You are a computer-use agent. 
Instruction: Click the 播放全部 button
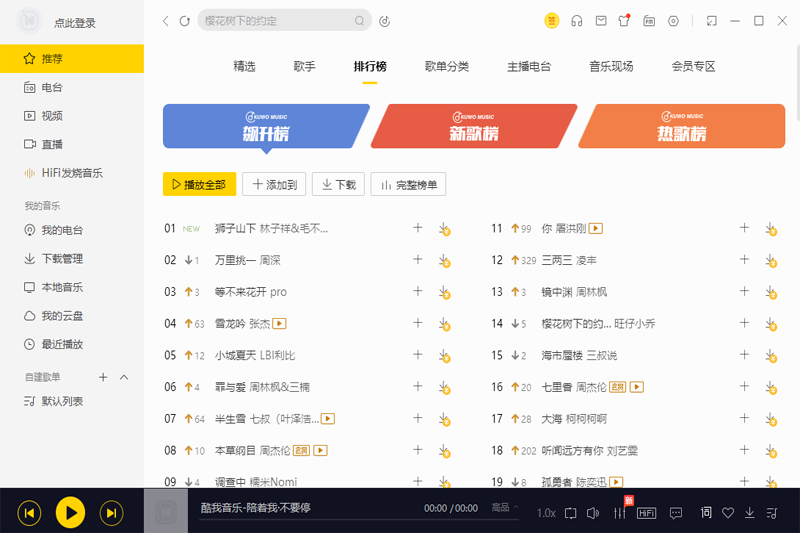pos(199,184)
